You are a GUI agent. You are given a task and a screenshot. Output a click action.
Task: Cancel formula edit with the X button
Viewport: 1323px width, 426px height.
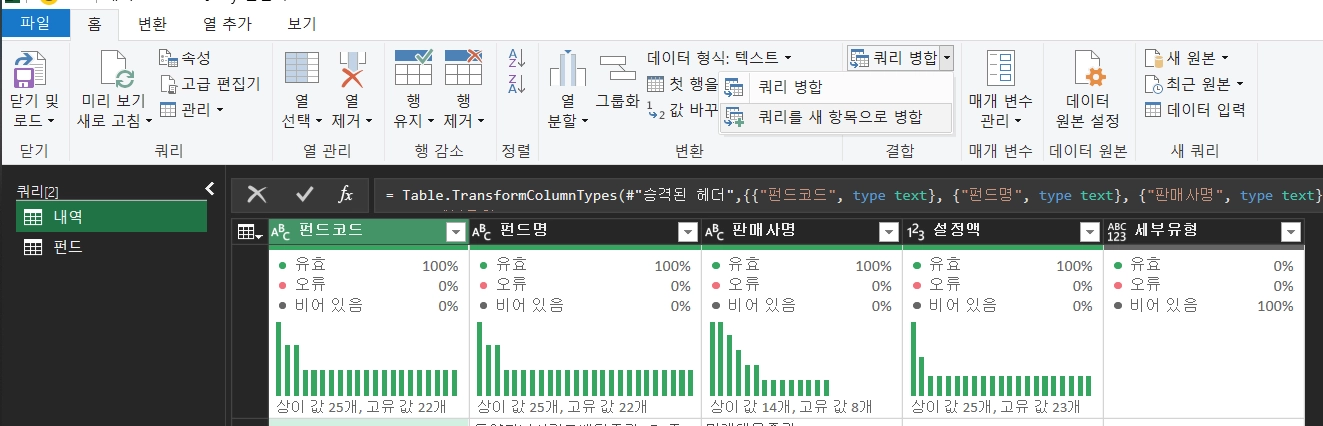(x=257, y=195)
